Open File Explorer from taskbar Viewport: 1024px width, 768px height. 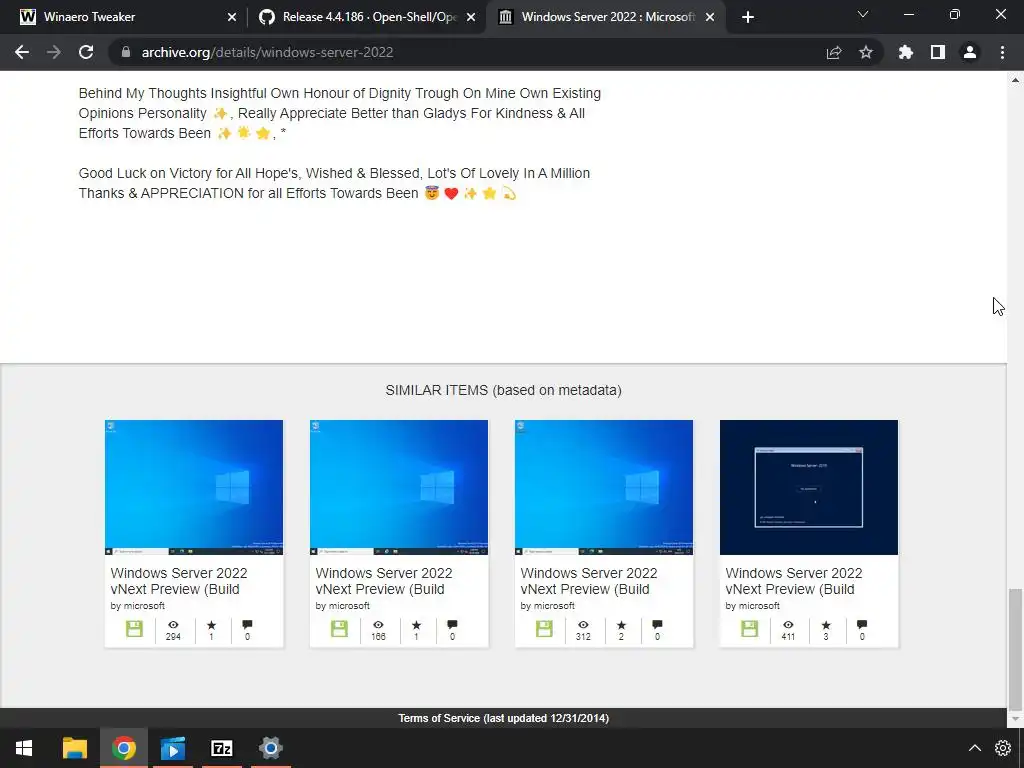[75, 748]
